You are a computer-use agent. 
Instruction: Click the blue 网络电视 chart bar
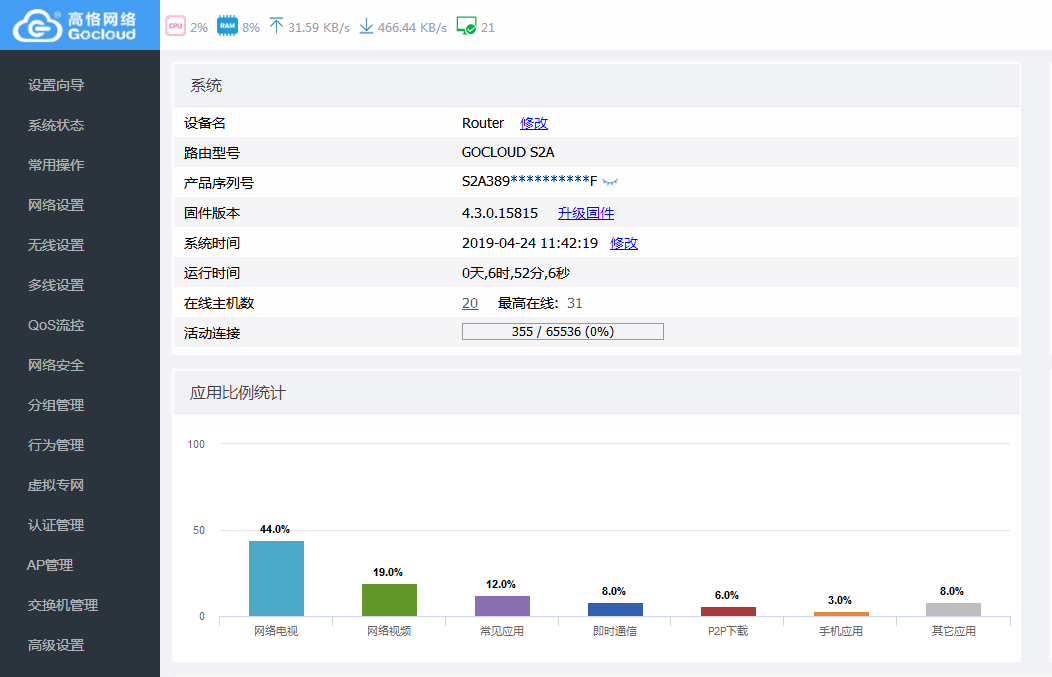[276, 578]
